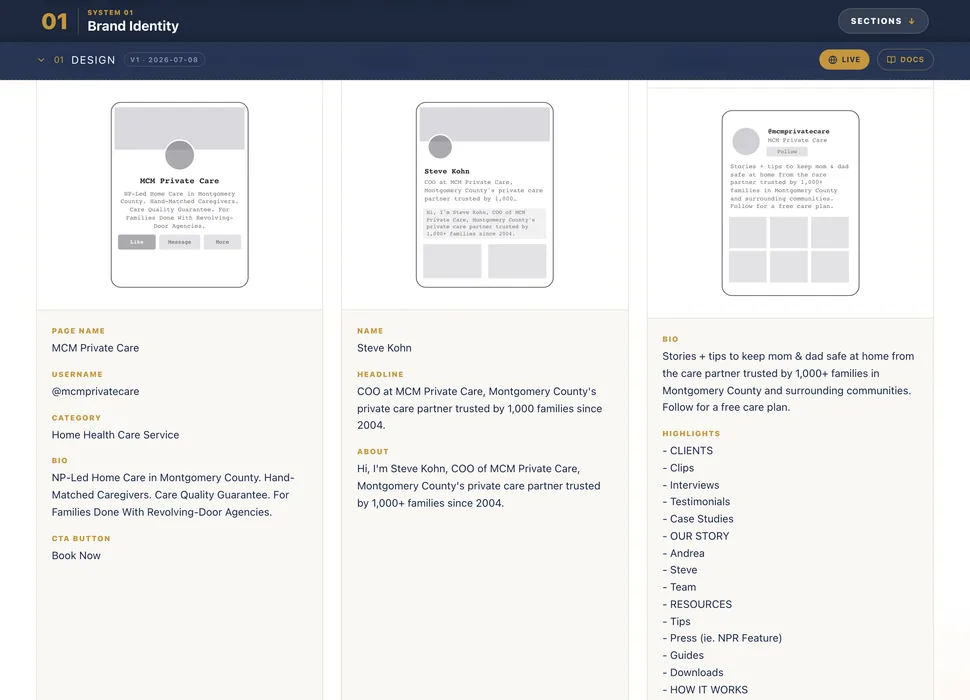Open the Docs button
Image resolution: width=970 pixels, height=700 pixels.
[905, 59]
